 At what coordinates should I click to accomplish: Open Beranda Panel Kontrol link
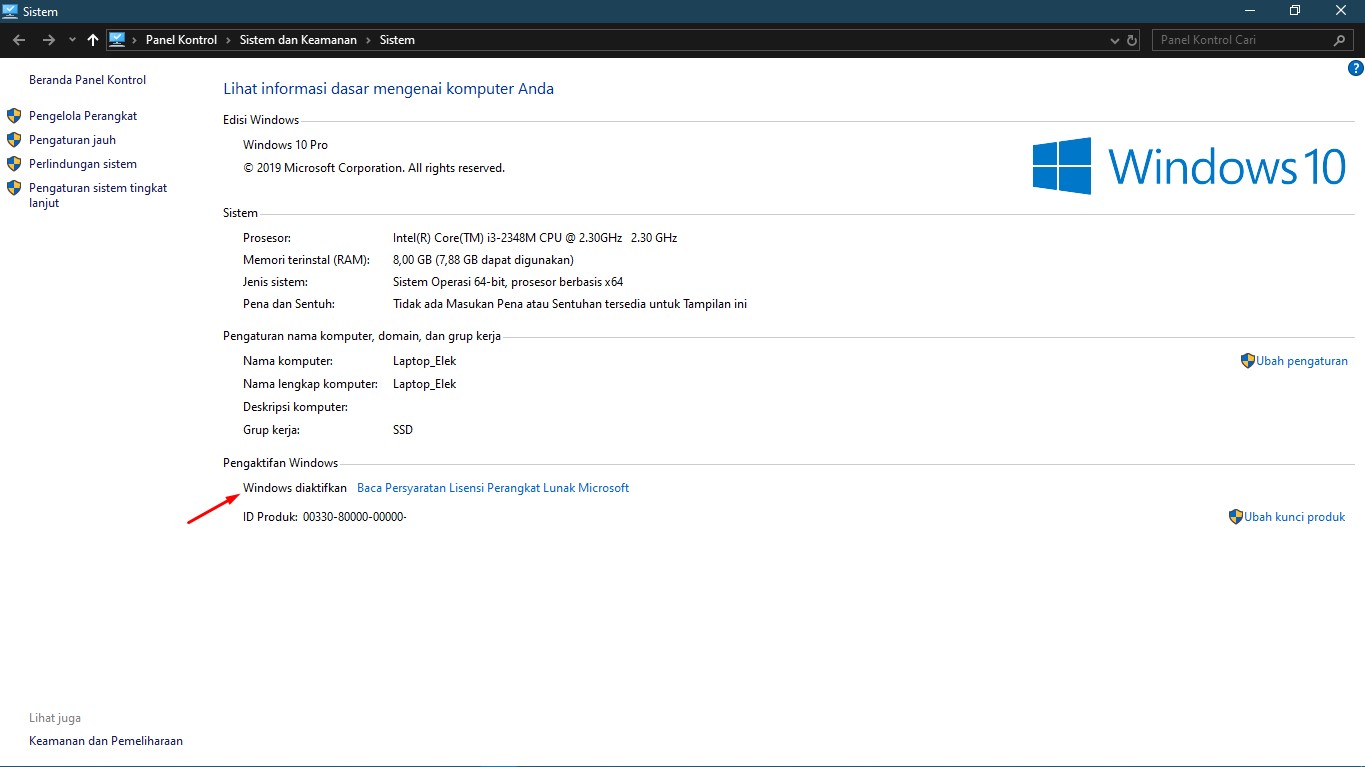pyautogui.click(x=87, y=80)
